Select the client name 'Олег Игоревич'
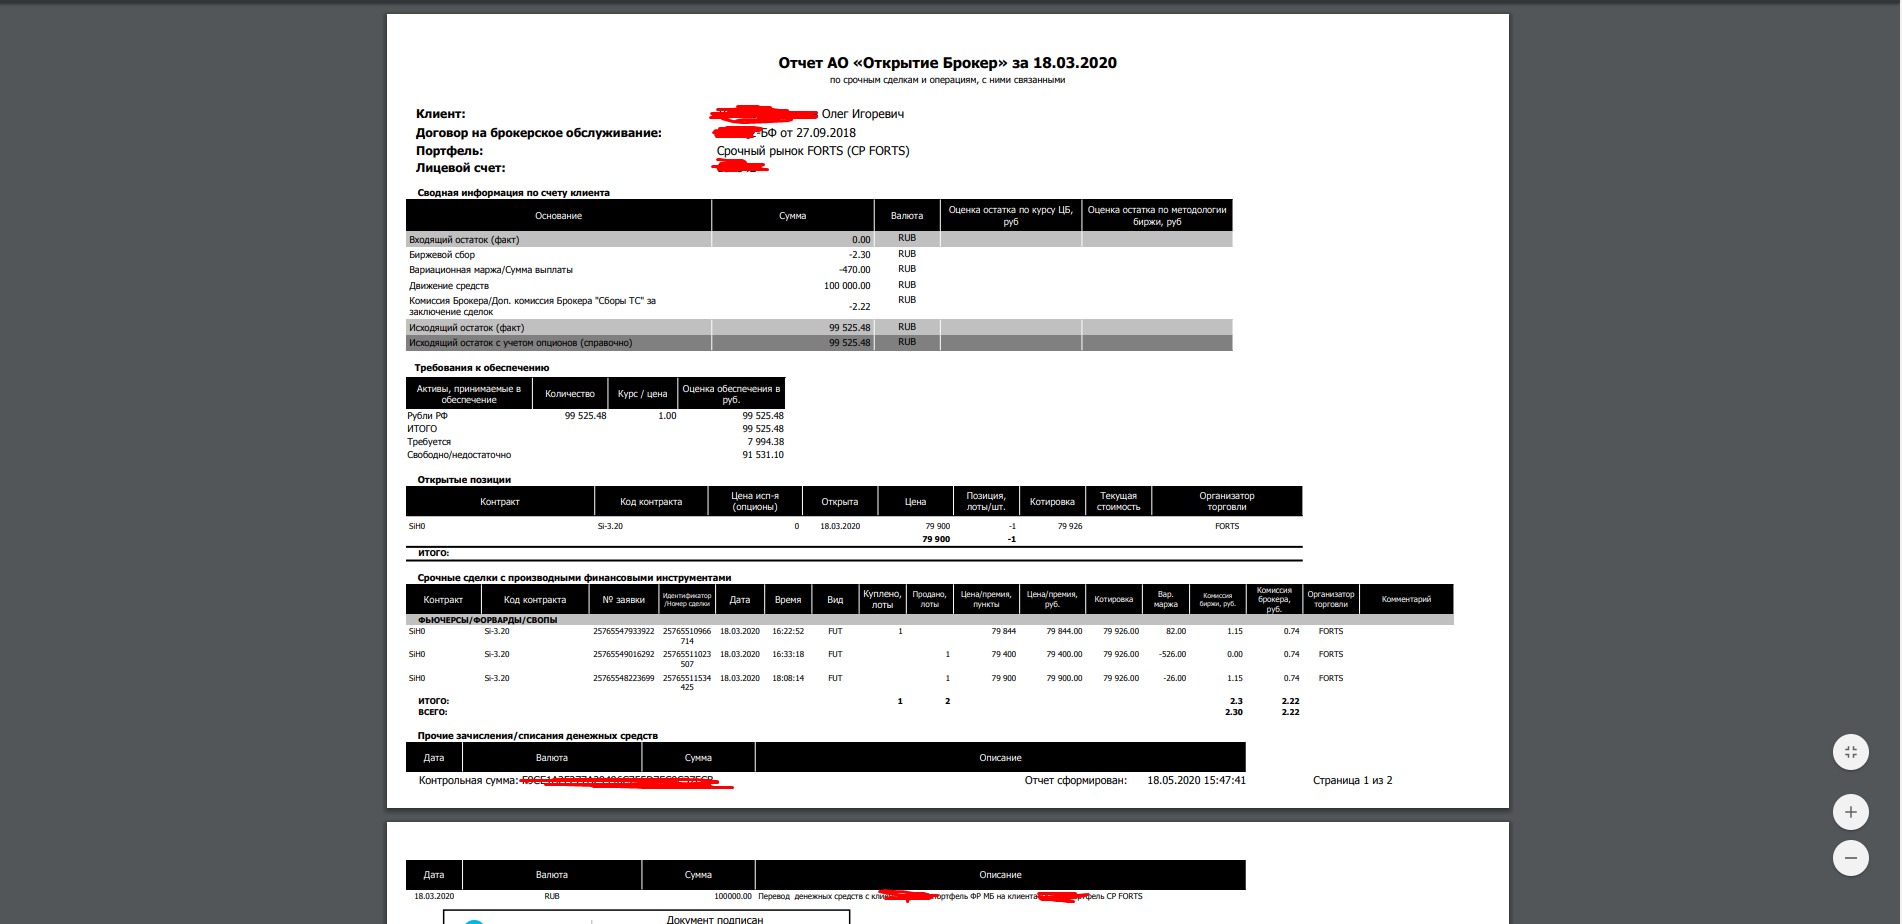Screen dimensions: 1902x924 point(863,114)
